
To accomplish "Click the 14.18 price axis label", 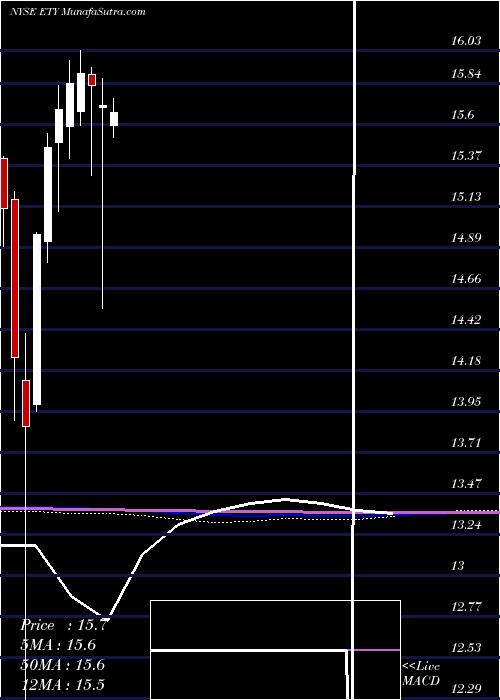I will click(x=466, y=361).
